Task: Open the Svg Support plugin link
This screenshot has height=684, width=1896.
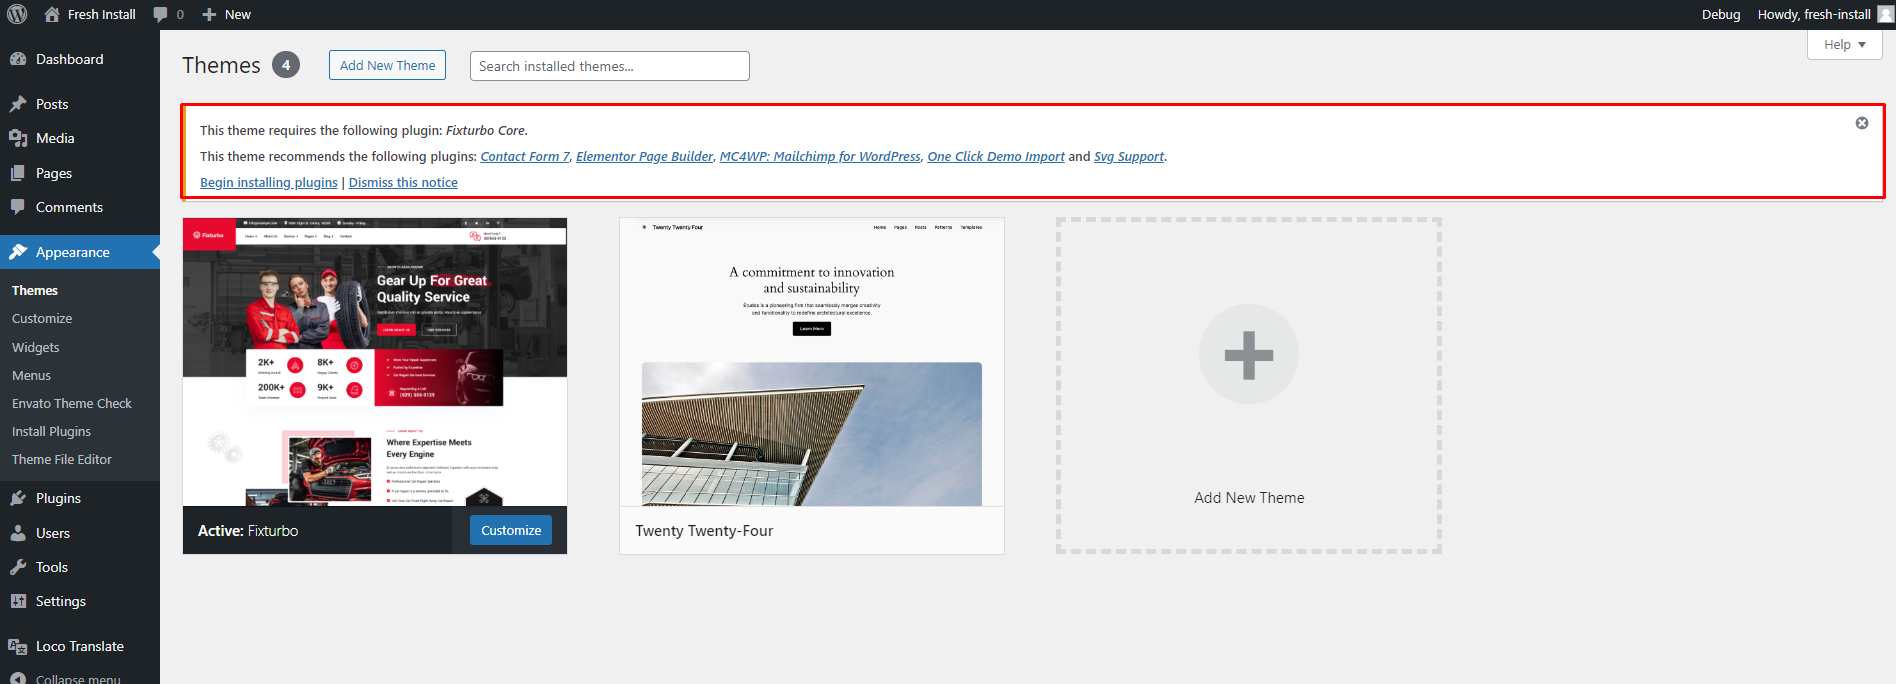Action: coord(1129,156)
